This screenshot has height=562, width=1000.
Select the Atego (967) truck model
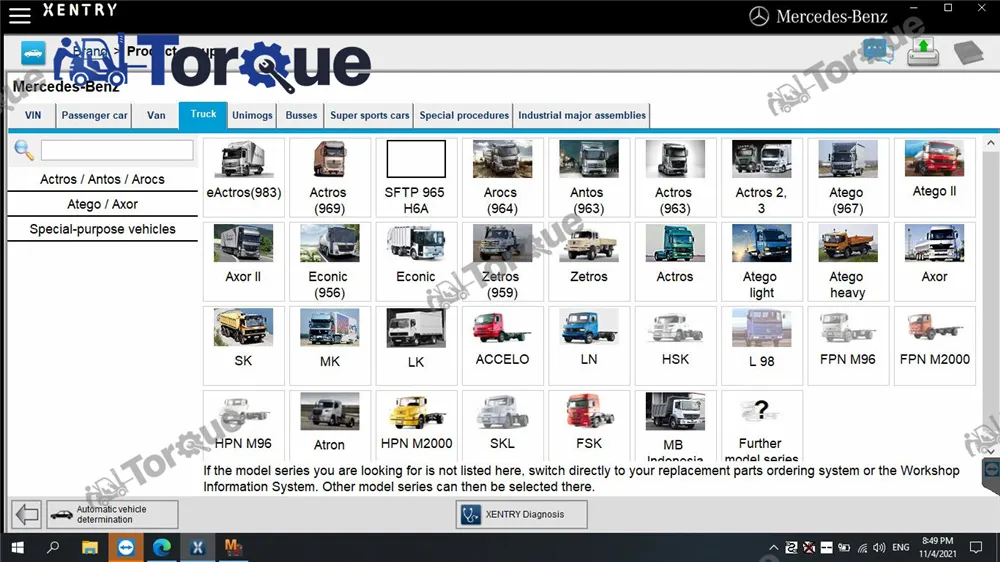pyautogui.click(x=848, y=177)
